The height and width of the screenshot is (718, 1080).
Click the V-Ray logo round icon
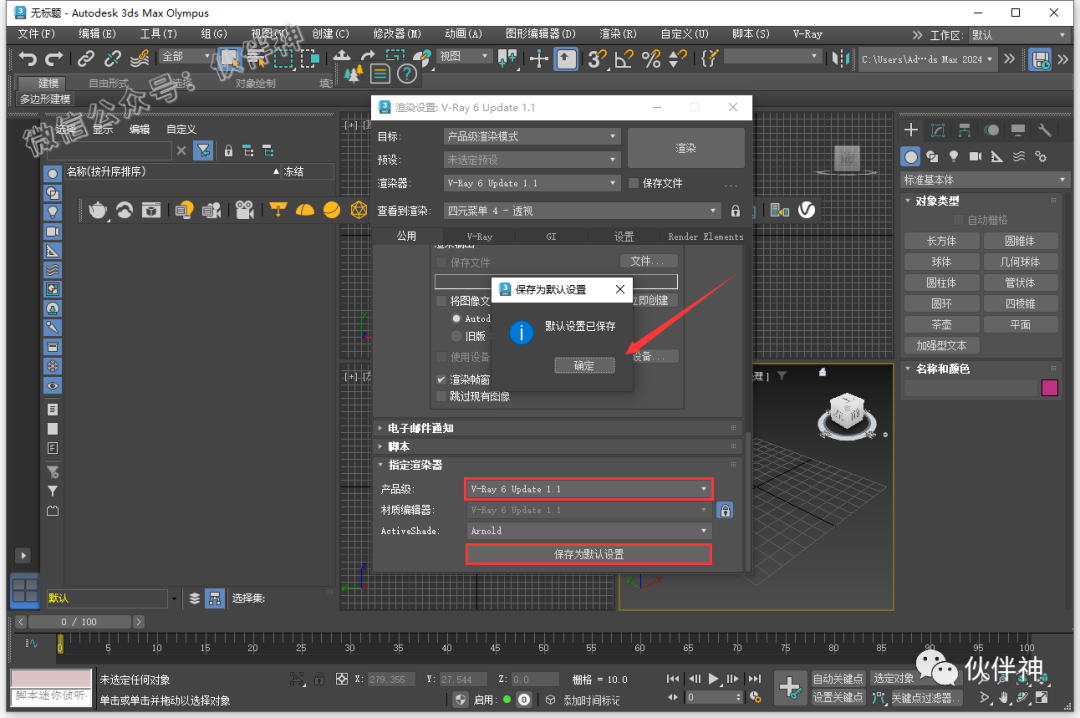pos(807,209)
